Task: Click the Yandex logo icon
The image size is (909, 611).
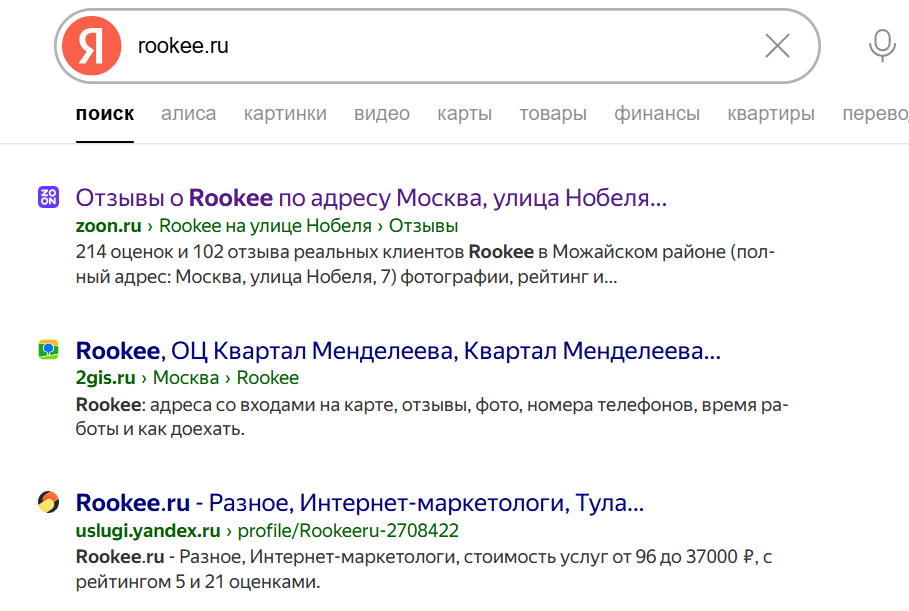Action: pyautogui.click(x=92, y=47)
